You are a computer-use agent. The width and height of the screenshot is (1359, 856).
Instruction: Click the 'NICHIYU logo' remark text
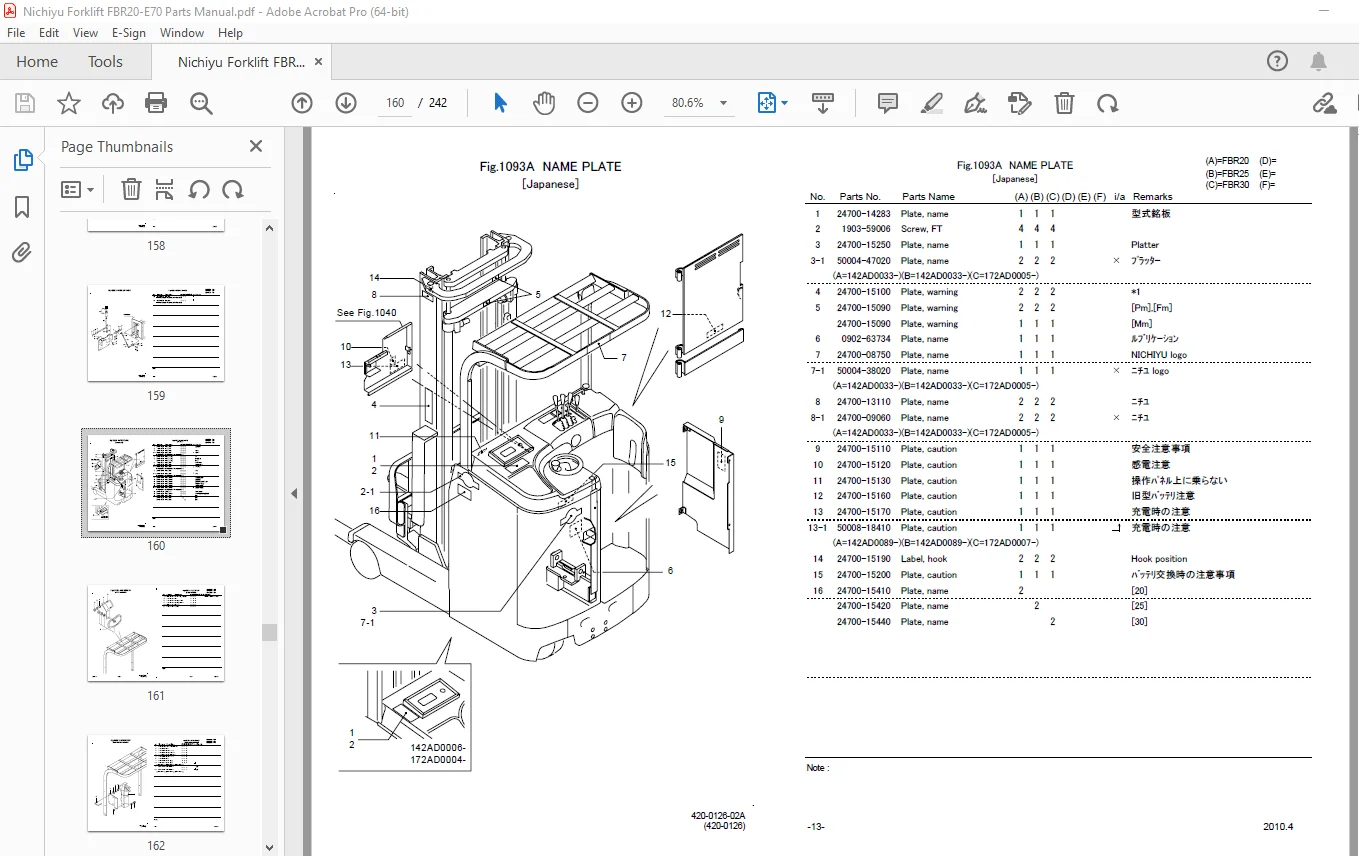pos(1159,355)
